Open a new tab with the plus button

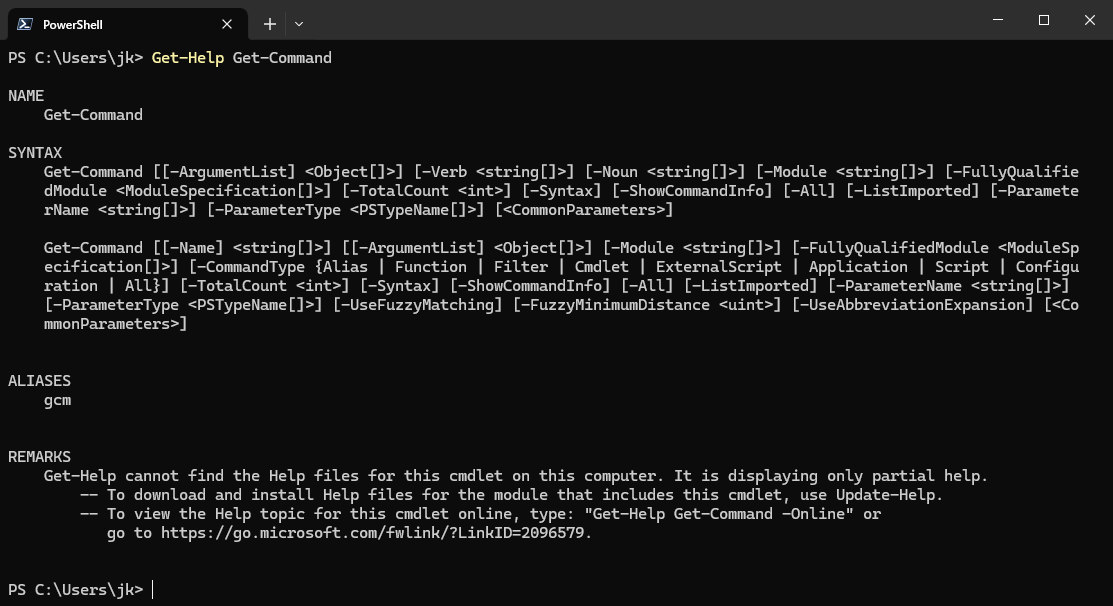pyautogui.click(x=270, y=24)
